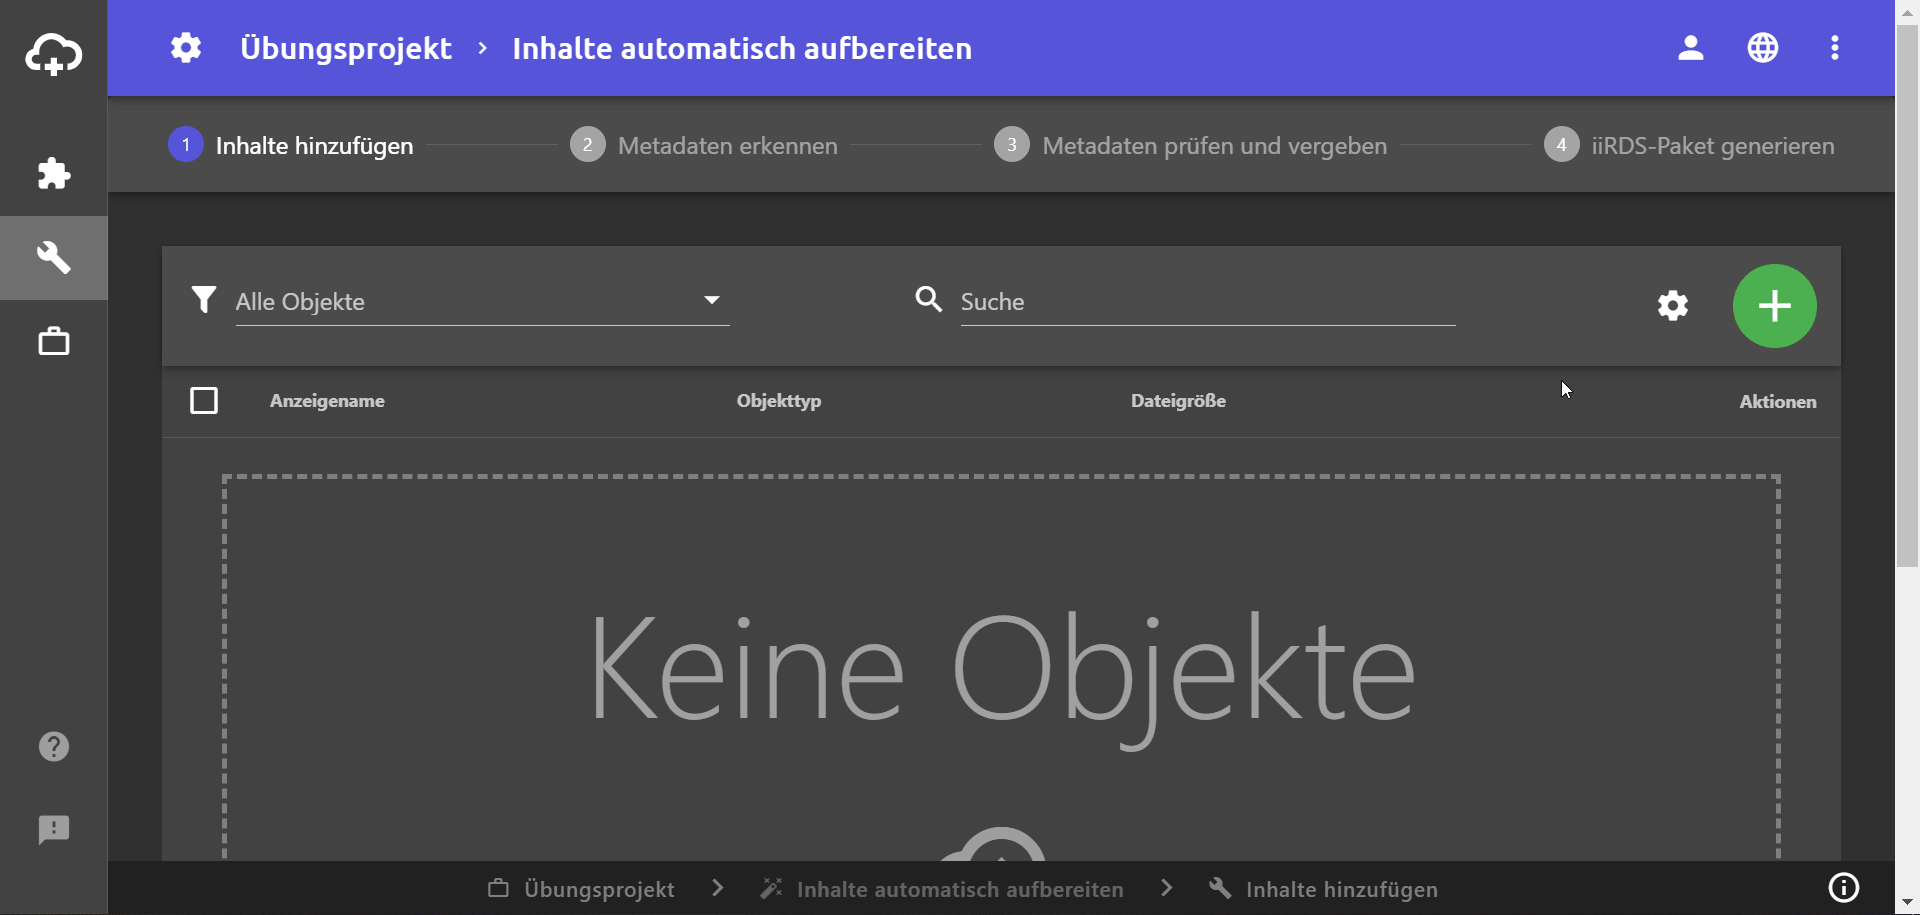
Task: Go to step 2 Metadaten erkennen
Action: click(704, 145)
